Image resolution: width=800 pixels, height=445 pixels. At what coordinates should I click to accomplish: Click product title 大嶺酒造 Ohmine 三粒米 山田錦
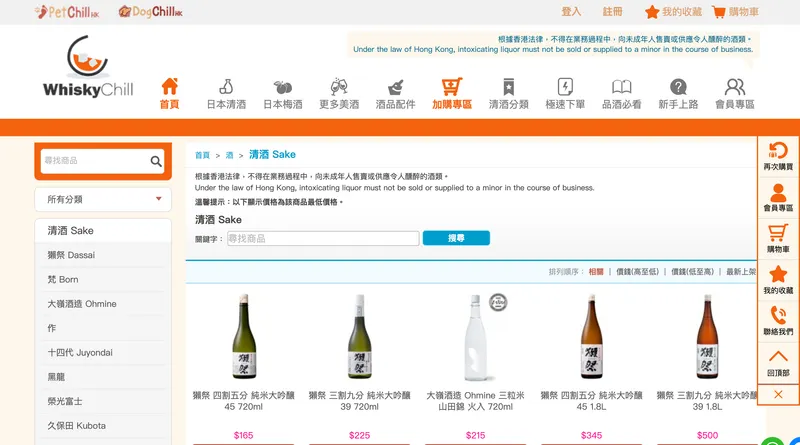[x=476, y=401]
